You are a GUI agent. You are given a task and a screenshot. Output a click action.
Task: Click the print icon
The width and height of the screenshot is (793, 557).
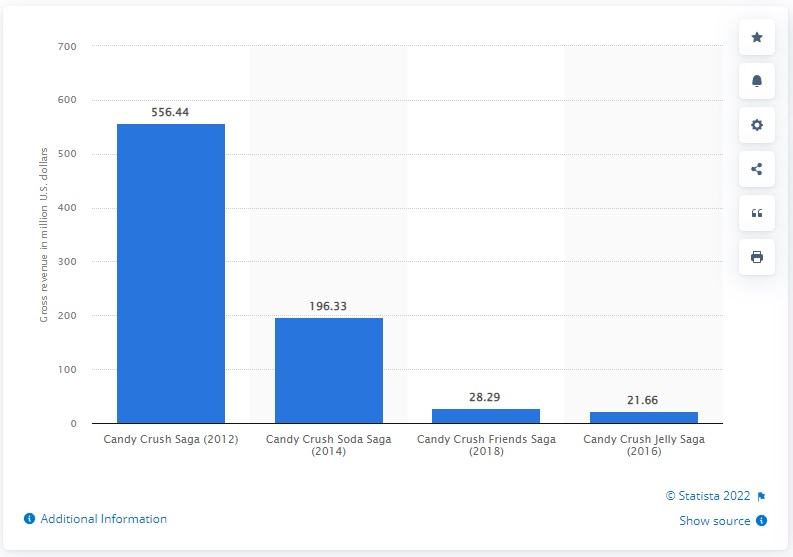click(x=757, y=257)
